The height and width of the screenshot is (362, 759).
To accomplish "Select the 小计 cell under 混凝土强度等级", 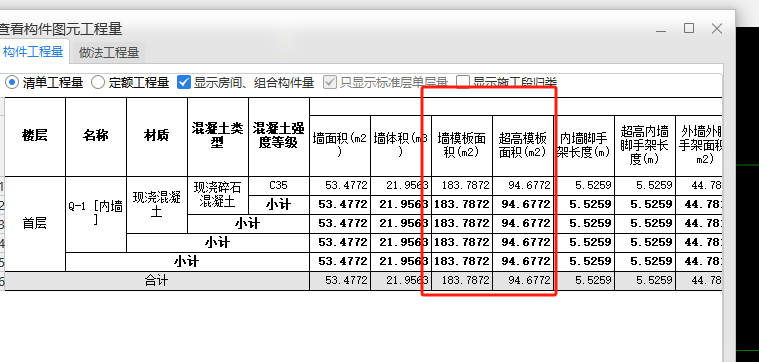I will tap(279, 205).
